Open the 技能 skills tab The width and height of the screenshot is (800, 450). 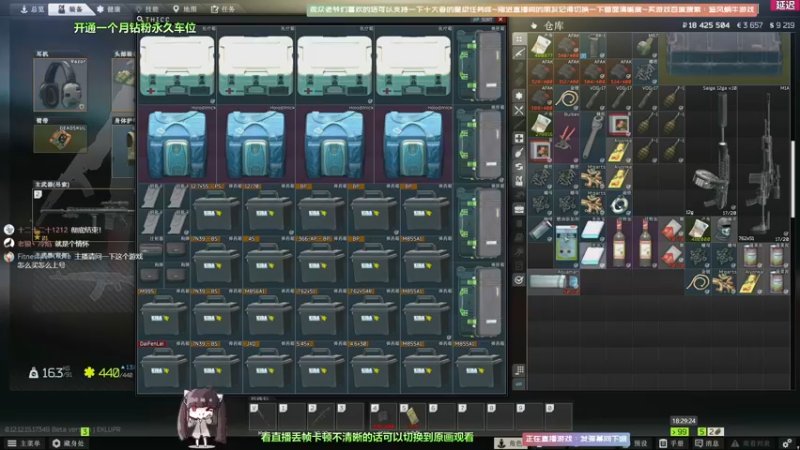(x=147, y=9)
